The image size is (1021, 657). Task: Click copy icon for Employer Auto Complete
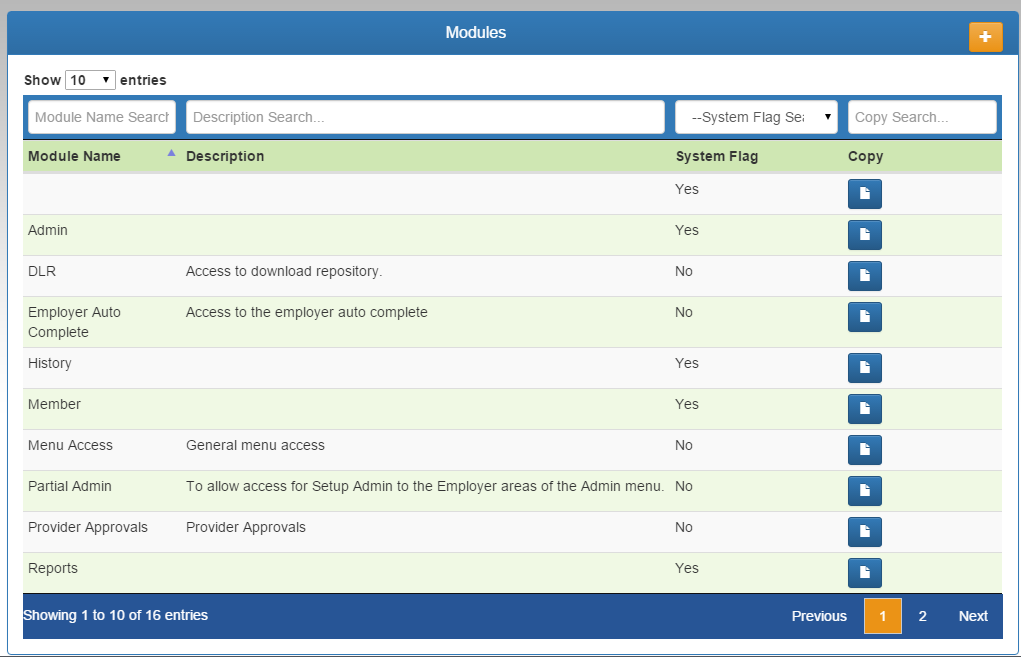(864, 317)
